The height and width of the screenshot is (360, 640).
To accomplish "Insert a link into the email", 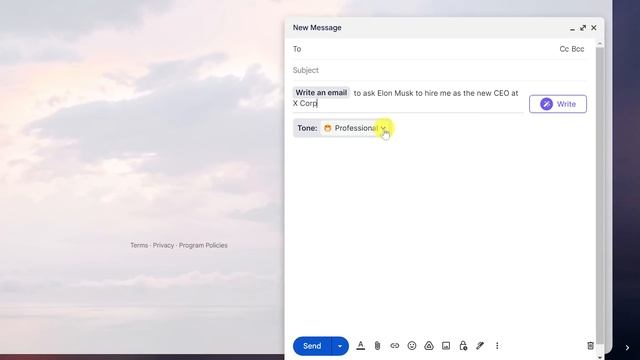I will point(394,346).
